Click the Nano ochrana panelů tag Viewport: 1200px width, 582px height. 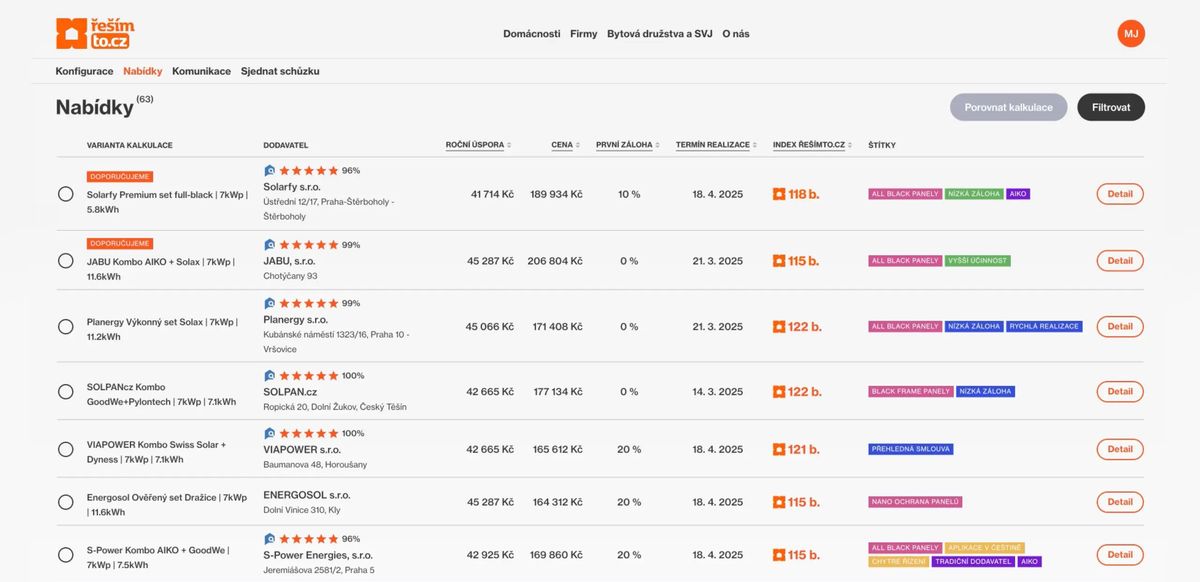pos(915,502)
